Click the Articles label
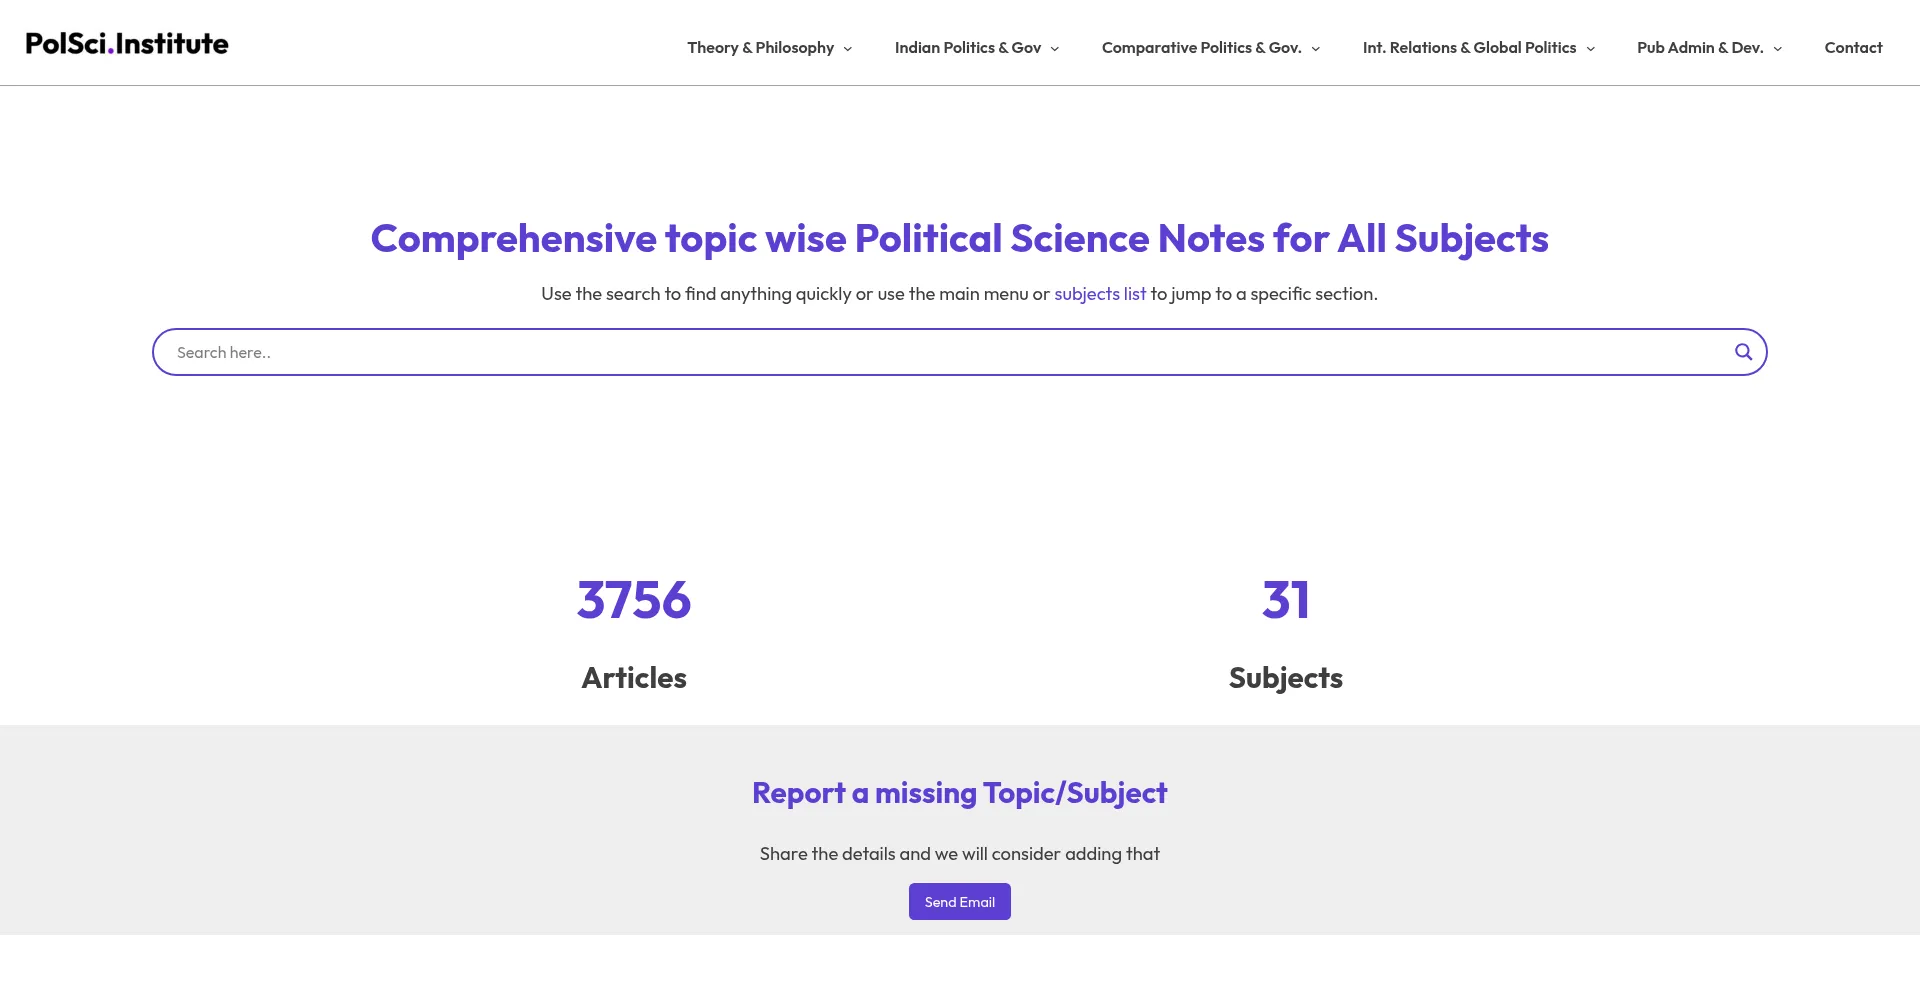 point(634,678)
